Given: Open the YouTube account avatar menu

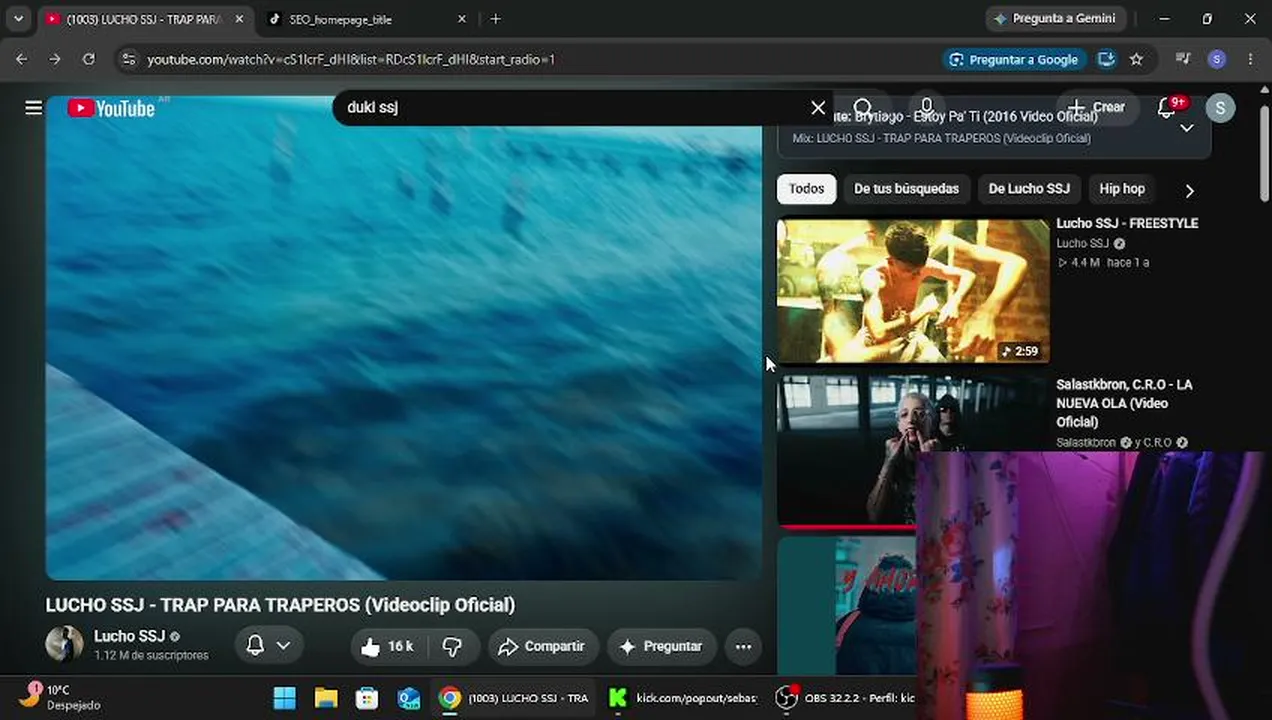Looking at the screenshot, I should [1220, 108].
